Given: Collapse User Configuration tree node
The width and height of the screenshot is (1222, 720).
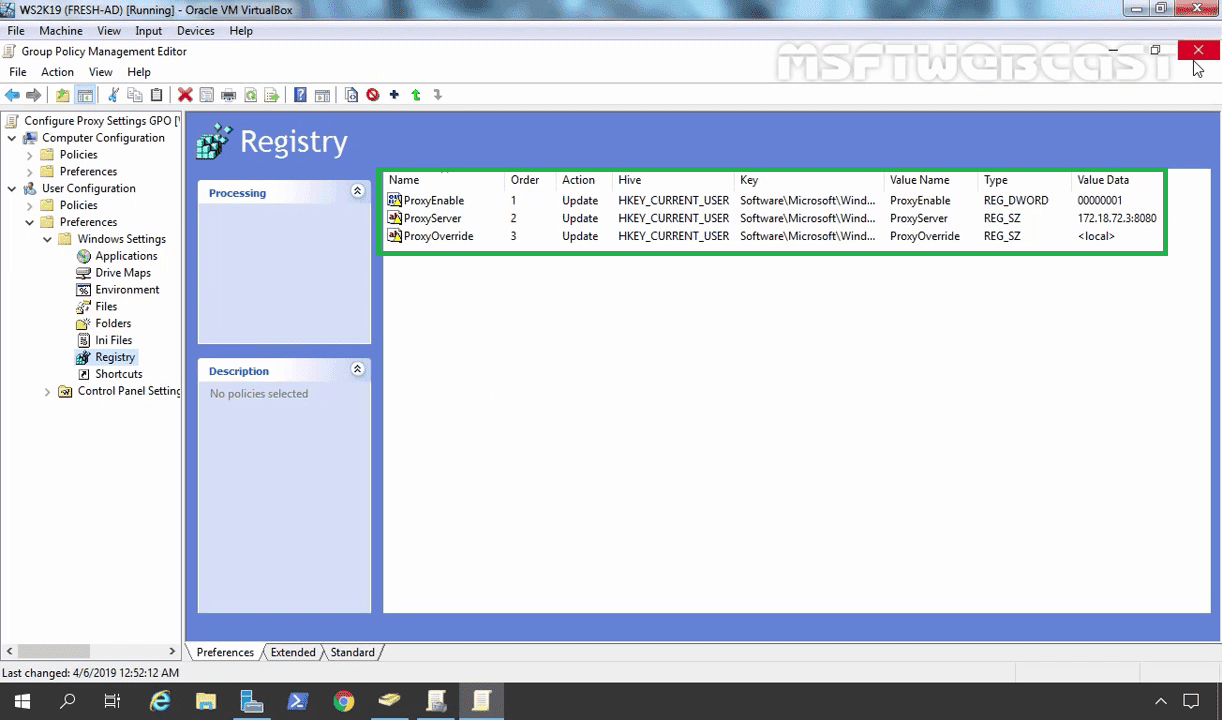Looking at the screenshot, I should point(12,189).
